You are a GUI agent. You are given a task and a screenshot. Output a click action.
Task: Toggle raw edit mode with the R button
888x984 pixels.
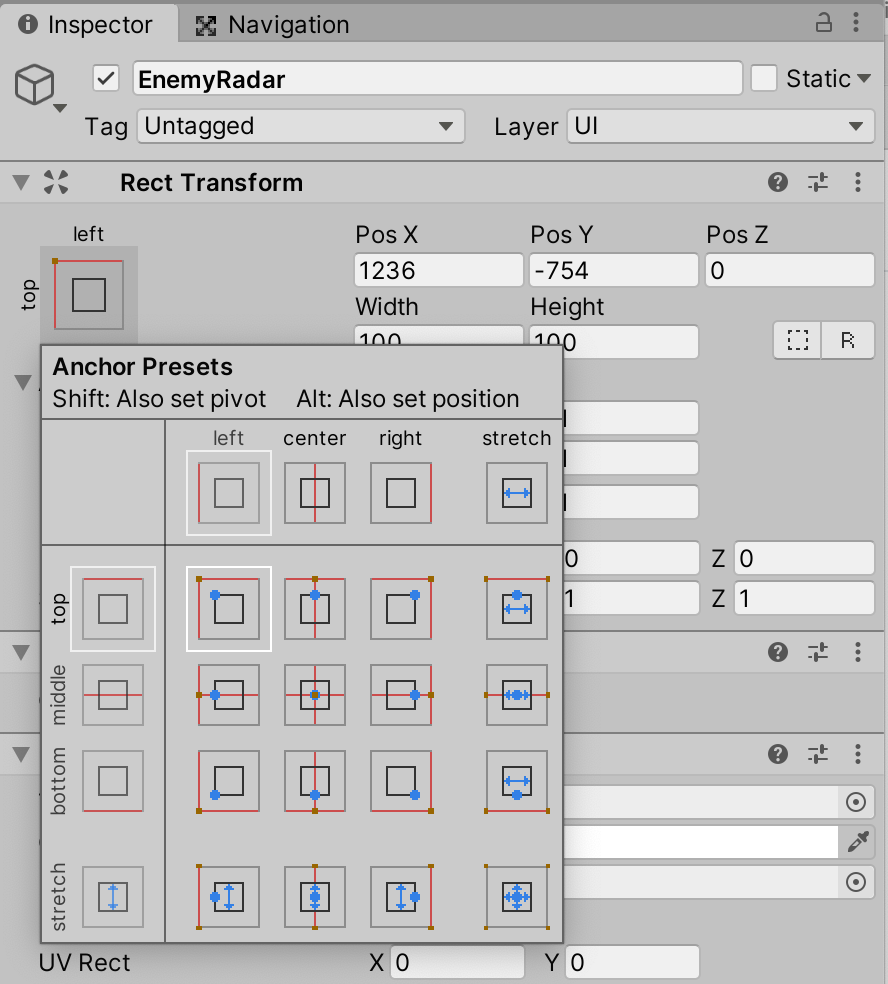pyautogui.click(x=847, y=340)
